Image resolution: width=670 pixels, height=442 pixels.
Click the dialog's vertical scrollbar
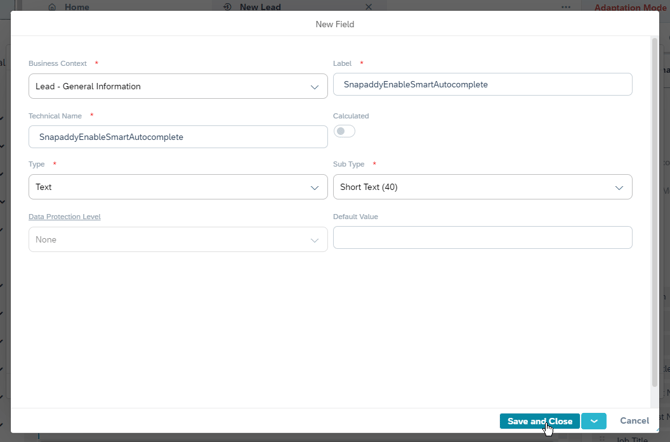coord(655,200)
